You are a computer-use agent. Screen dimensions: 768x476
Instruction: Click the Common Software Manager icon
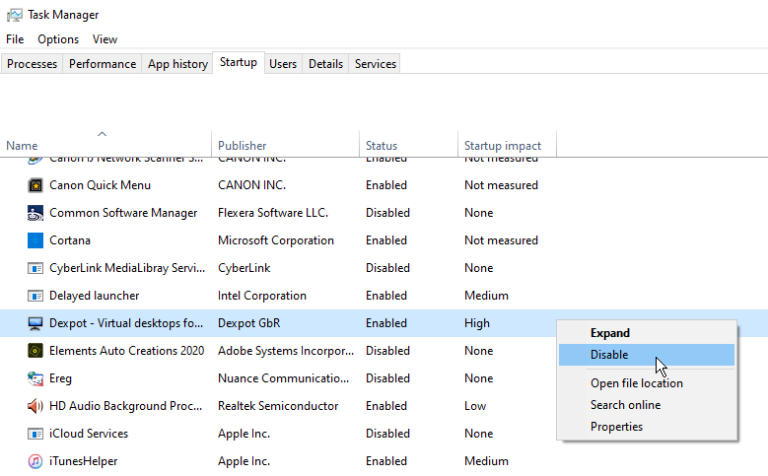pyautogui.click(x=35, y=213)
